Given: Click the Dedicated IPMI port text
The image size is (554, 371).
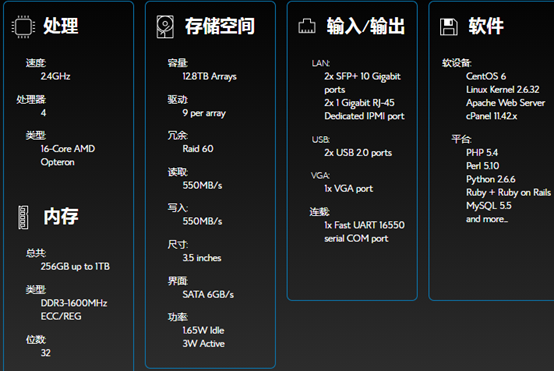Looking at the screenshot, I should click(x=364, y=116).
